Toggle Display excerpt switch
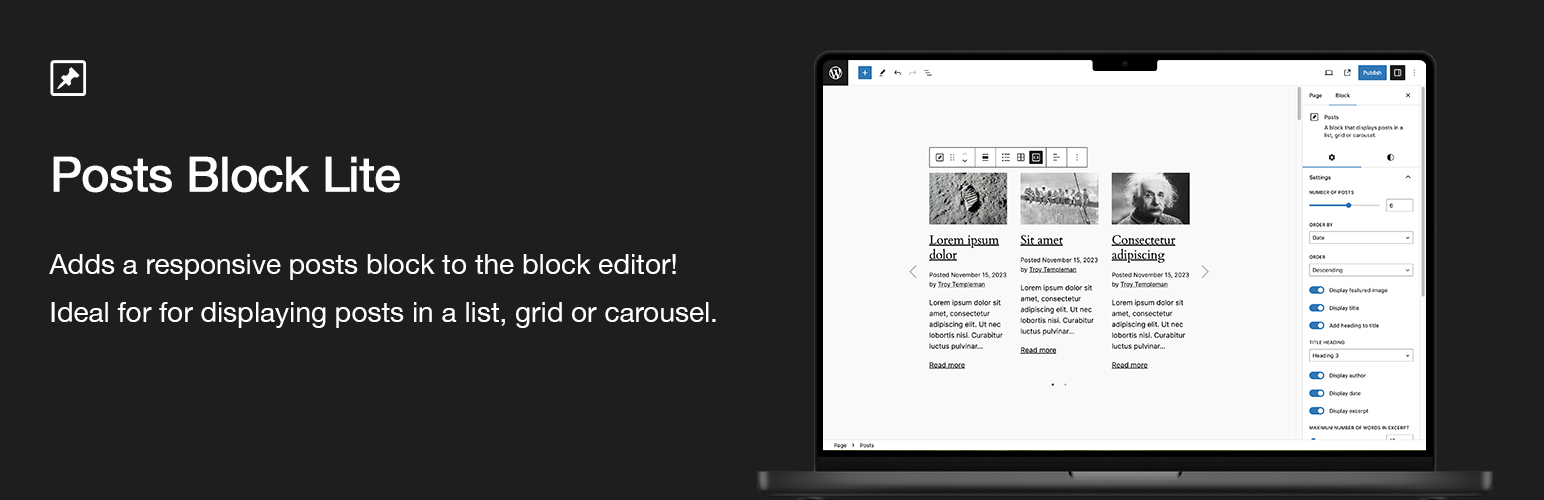This screenshot has width=1544, height=500. [1317, 410]
